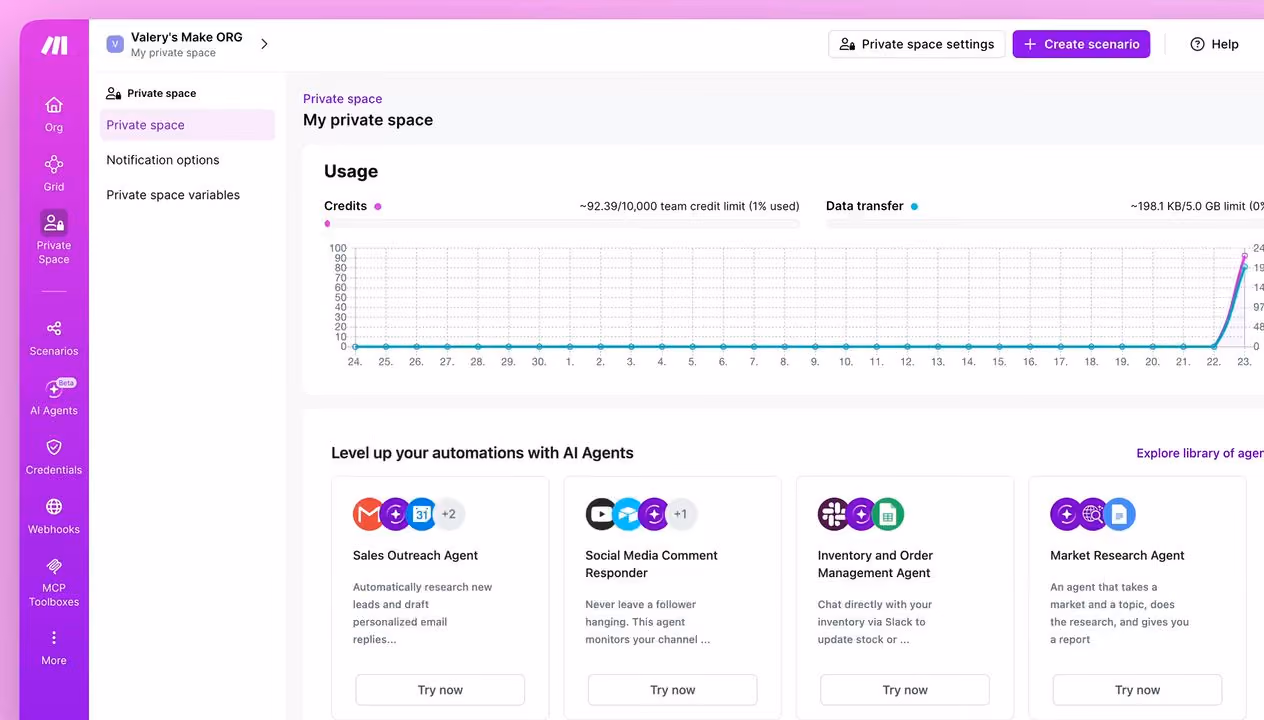Screen dimensions: 1264x720
Task: Click Try now for Market Research Agent
Action: coord(1137,690)
